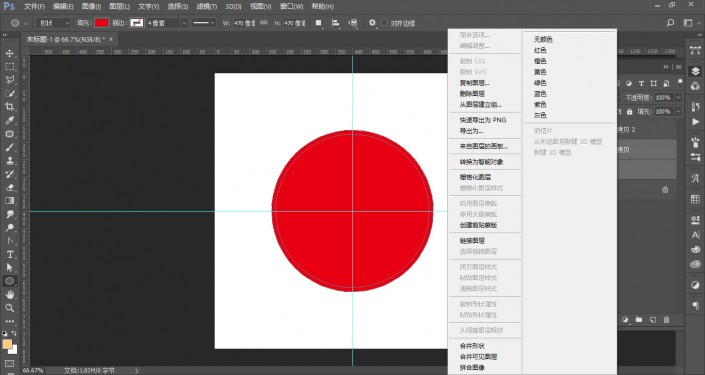Select the Path Selection arrow tool
This screenshot has height=375, width=705.
point(9,268)
